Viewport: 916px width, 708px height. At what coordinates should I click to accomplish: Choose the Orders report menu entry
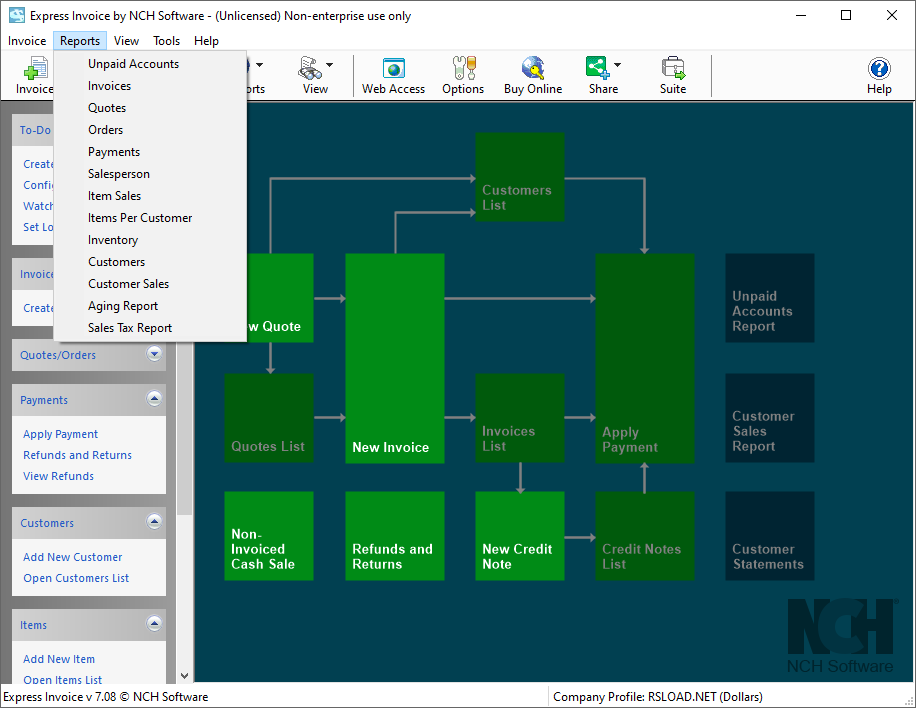150,130
